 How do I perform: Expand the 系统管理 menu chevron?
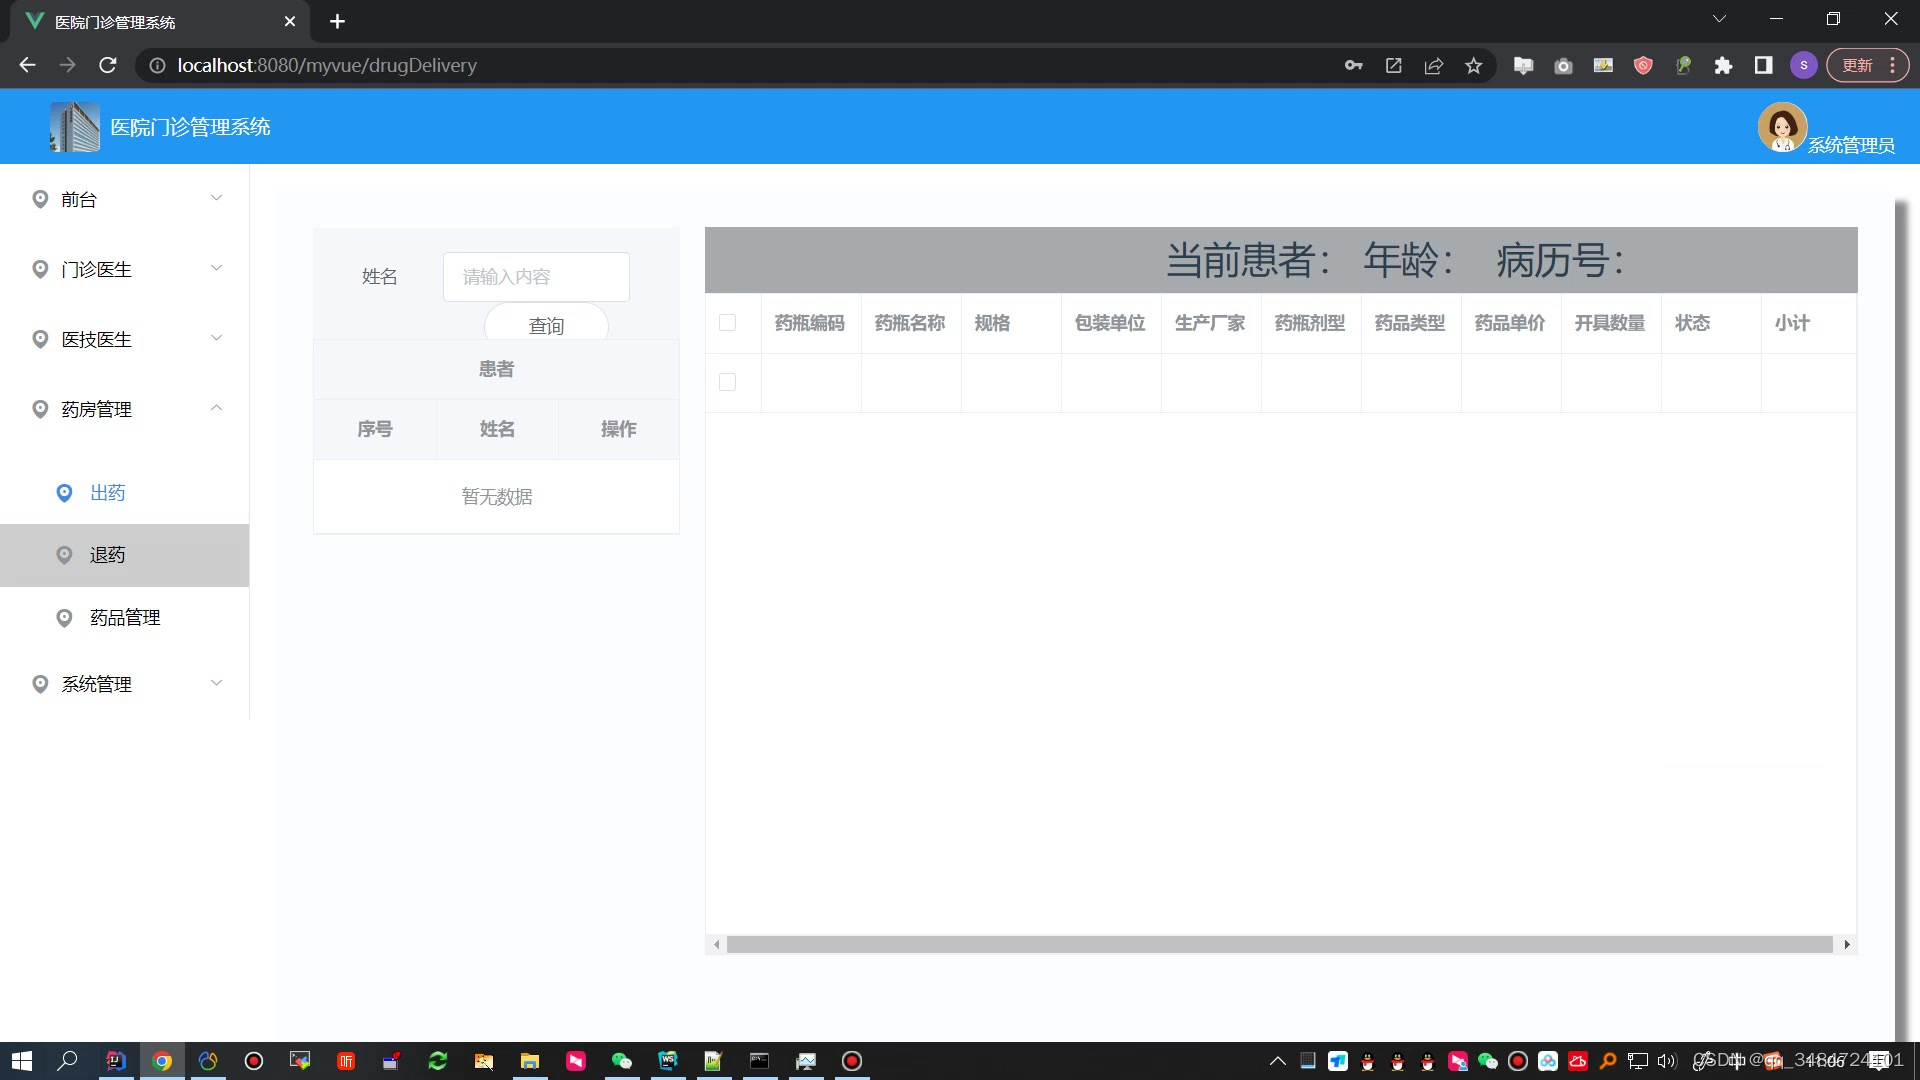[216, 683]
